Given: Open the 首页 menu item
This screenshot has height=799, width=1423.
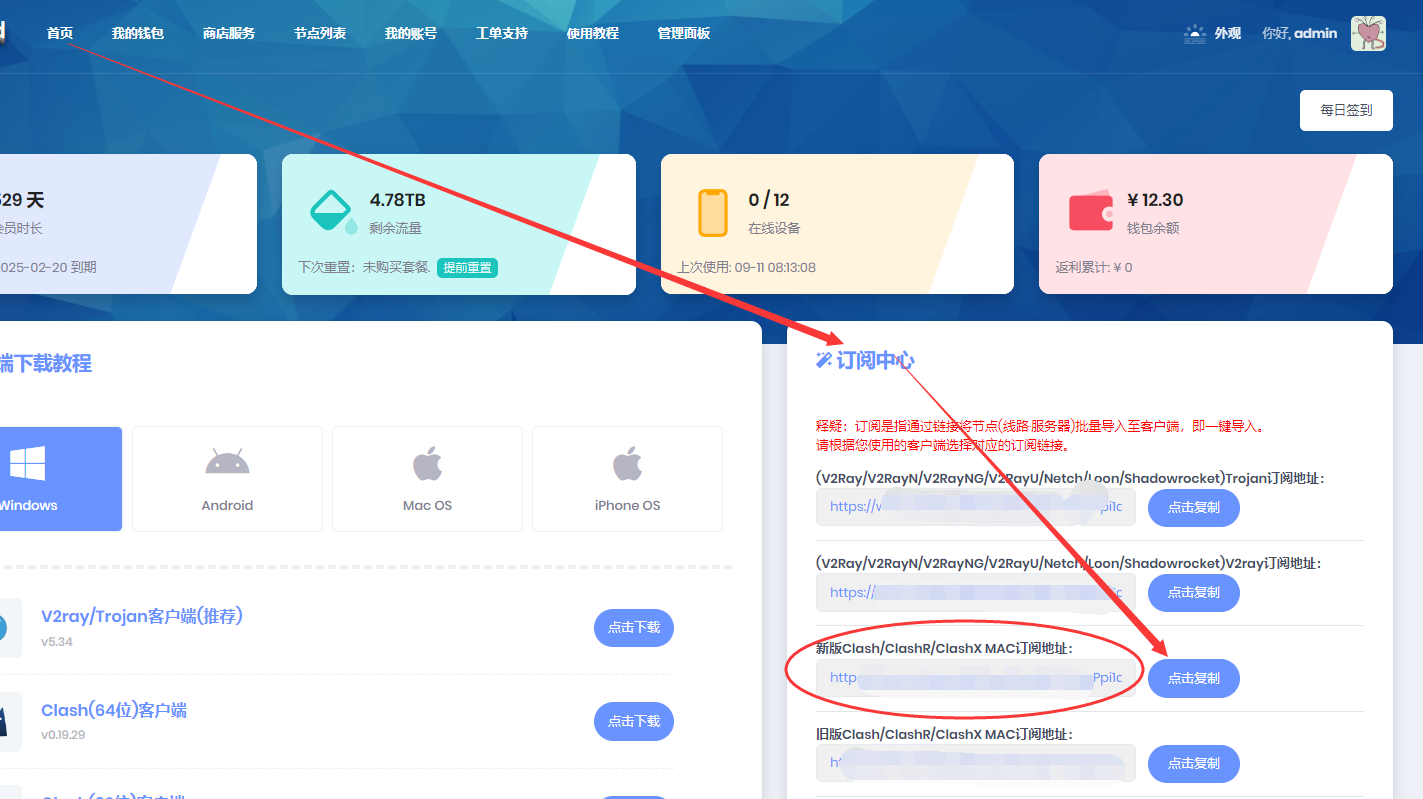Looking at the screenshot, I should [x=60, y=33].
